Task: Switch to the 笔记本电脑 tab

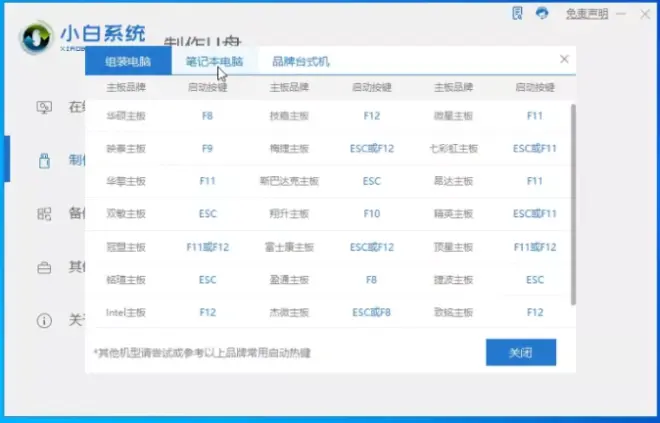Action: pos(215,61)
